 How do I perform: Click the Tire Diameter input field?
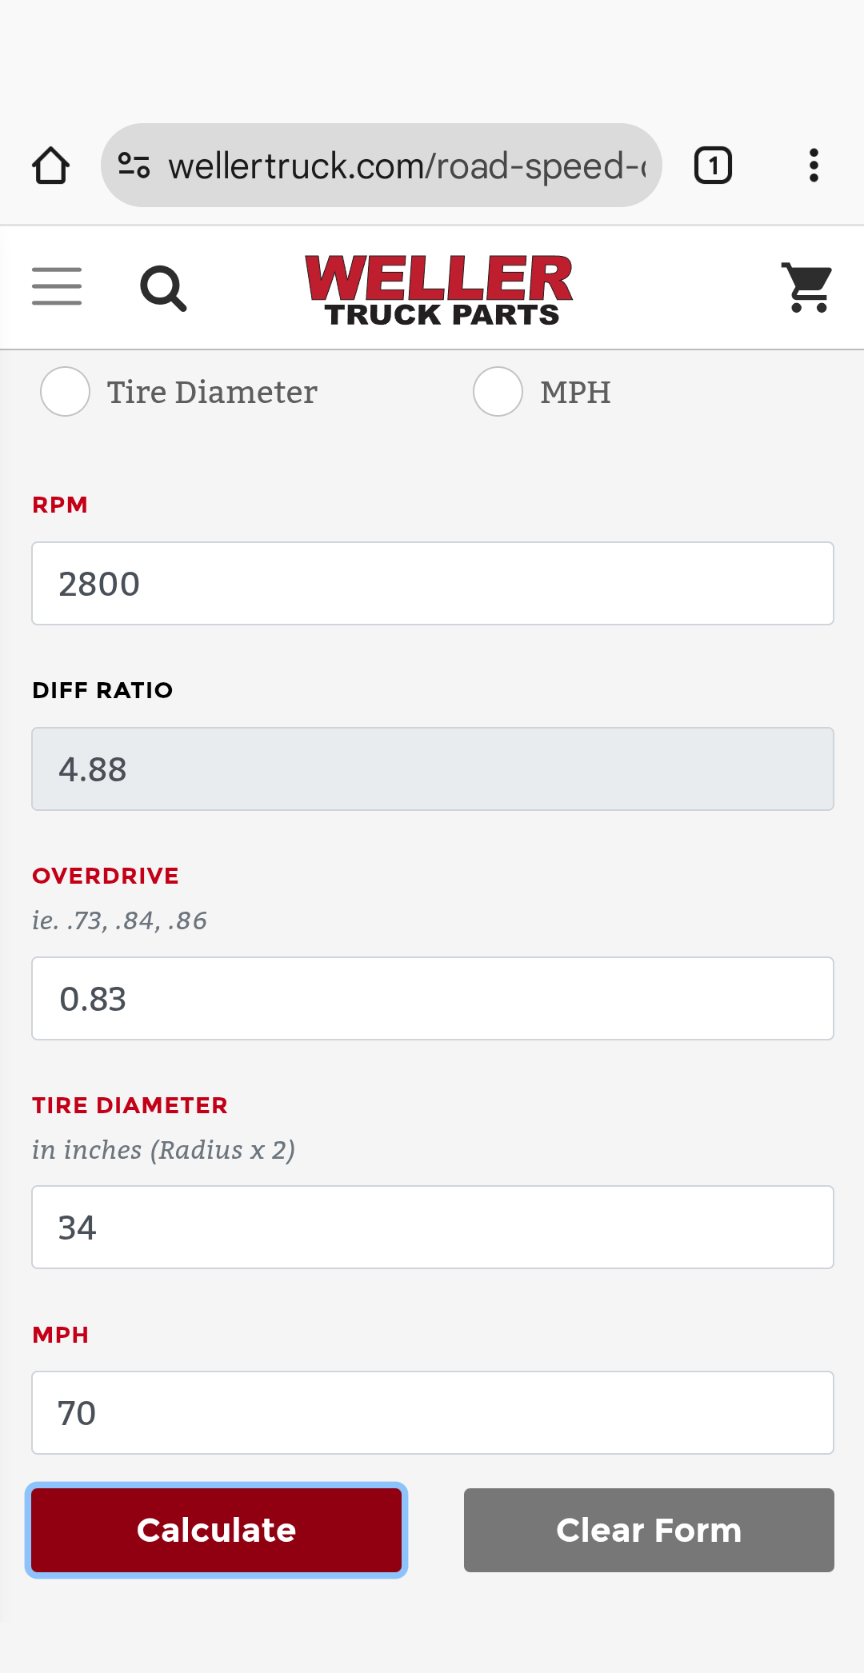click(432, 1228)
